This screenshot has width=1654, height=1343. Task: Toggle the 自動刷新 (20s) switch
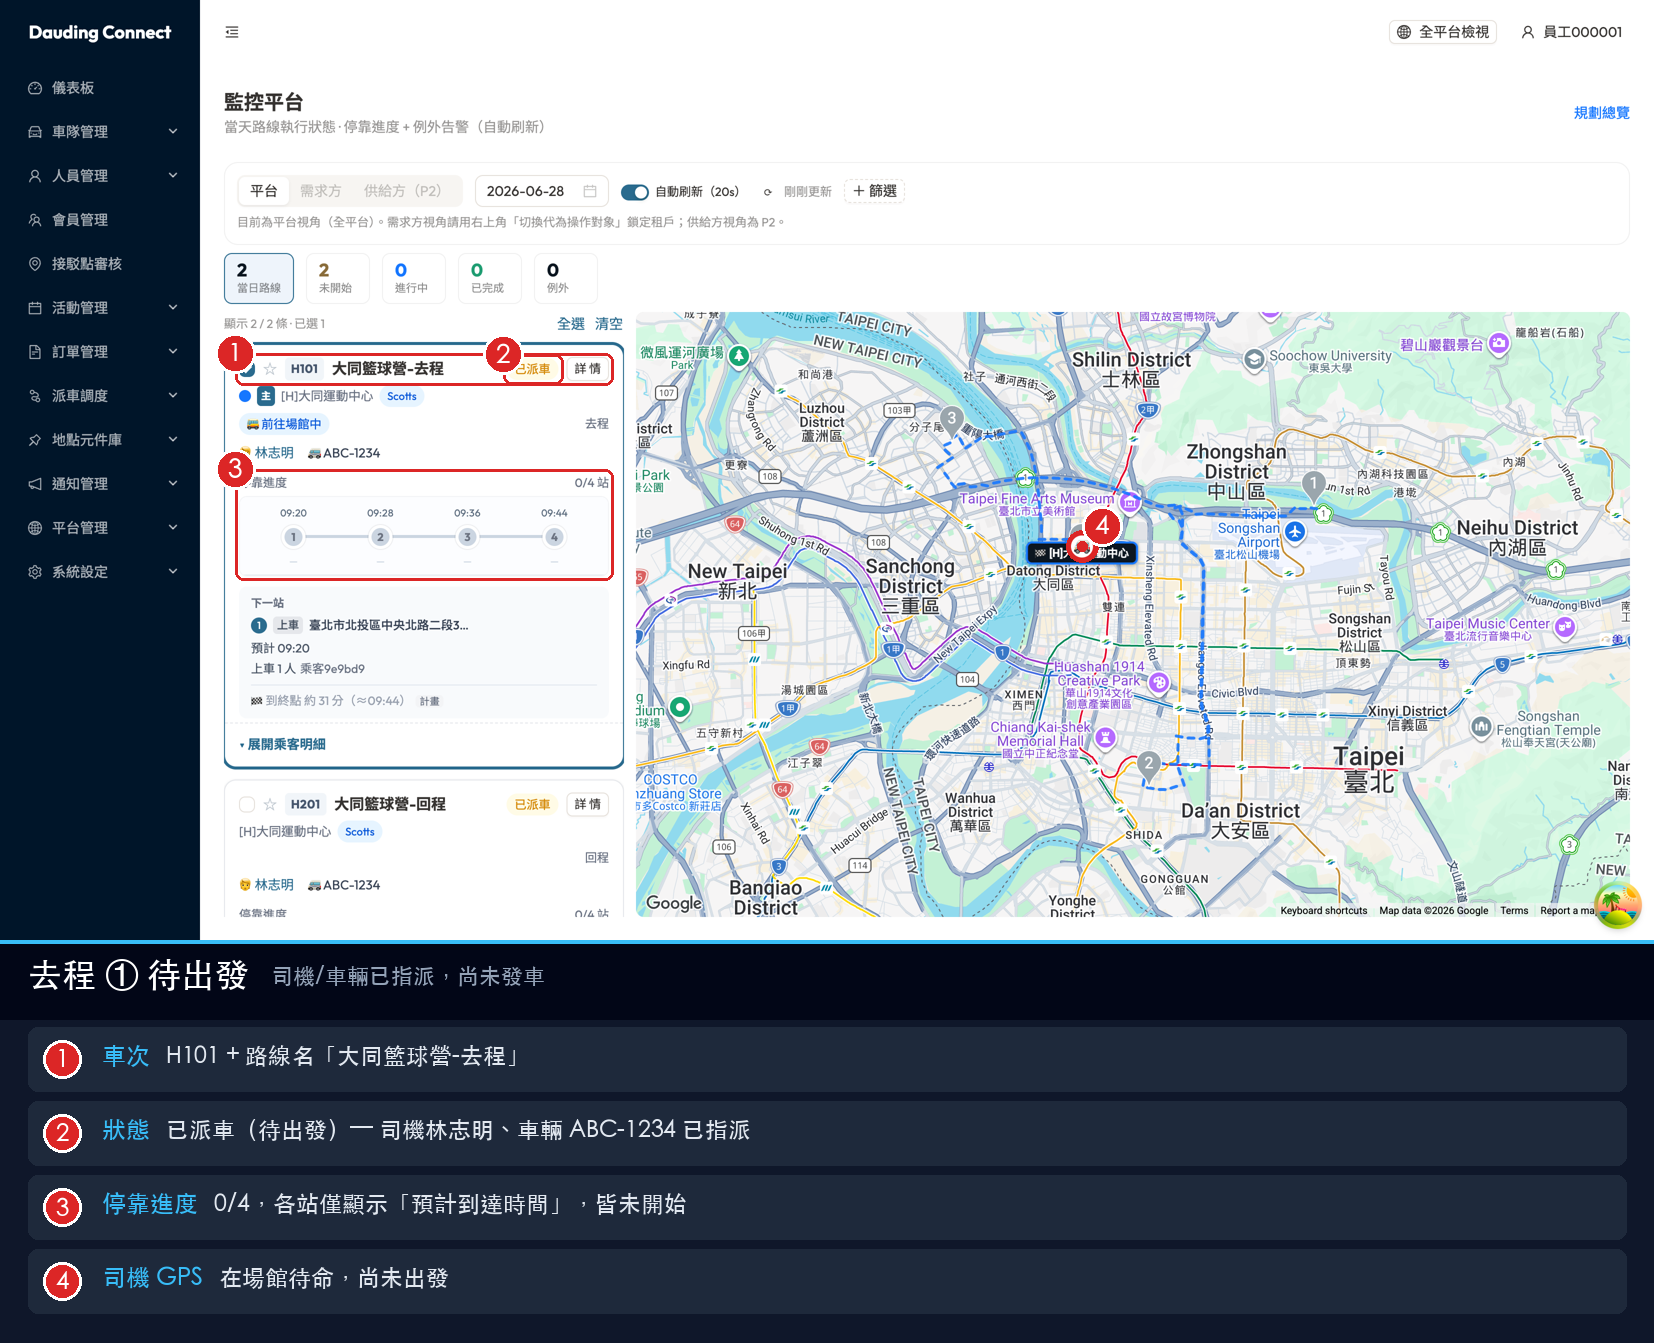coord(635,192)
